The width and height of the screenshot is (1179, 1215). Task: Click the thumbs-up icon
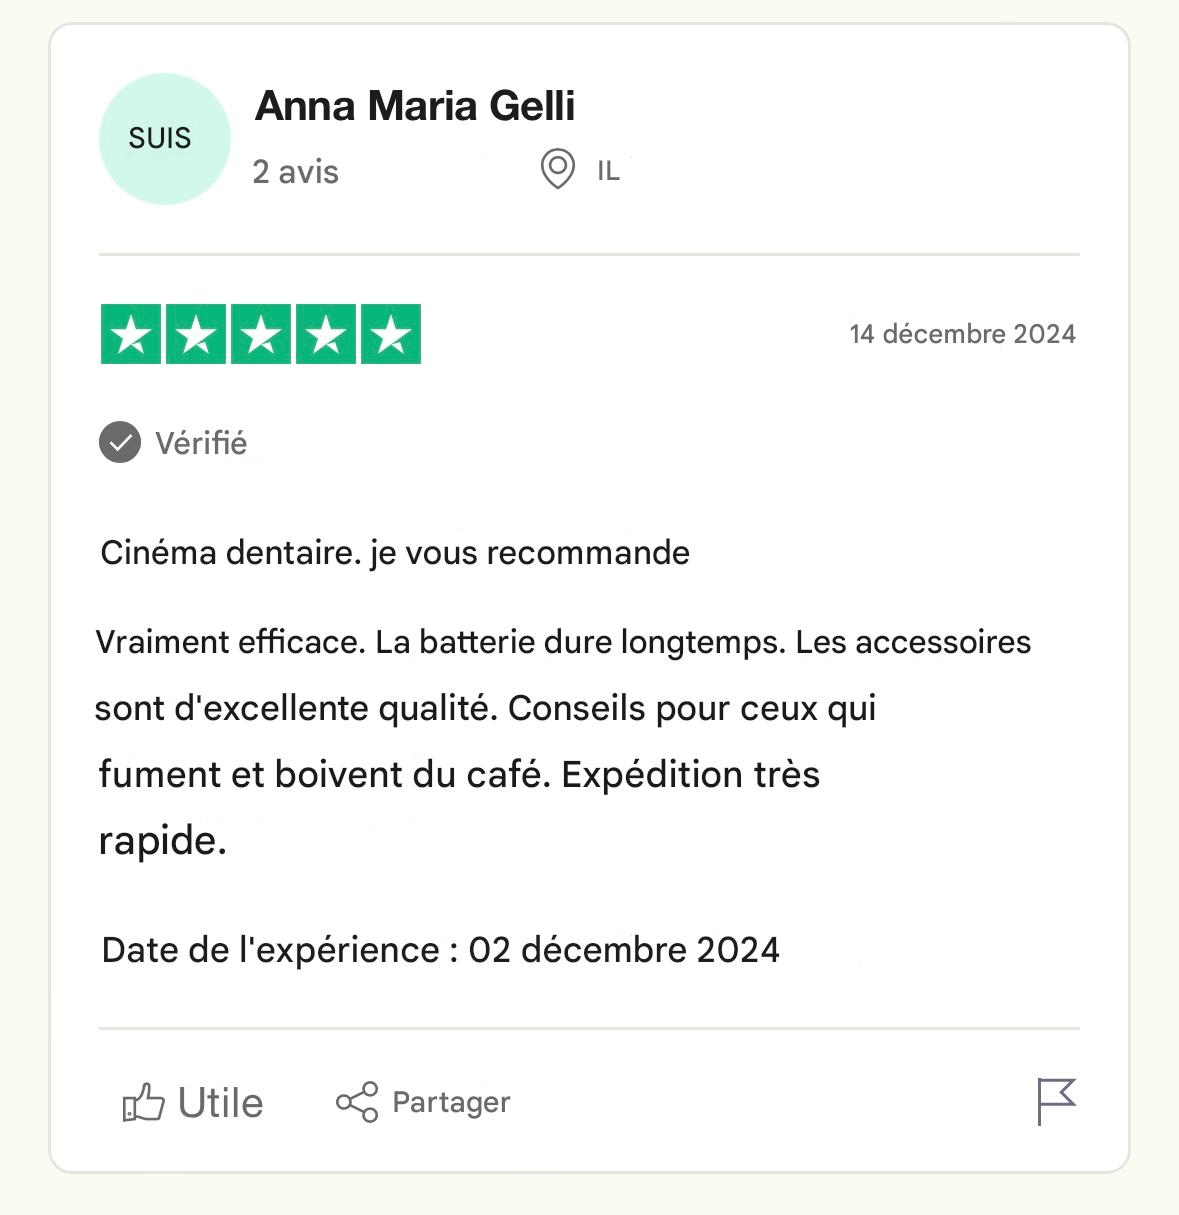(x=143, y=1103)
